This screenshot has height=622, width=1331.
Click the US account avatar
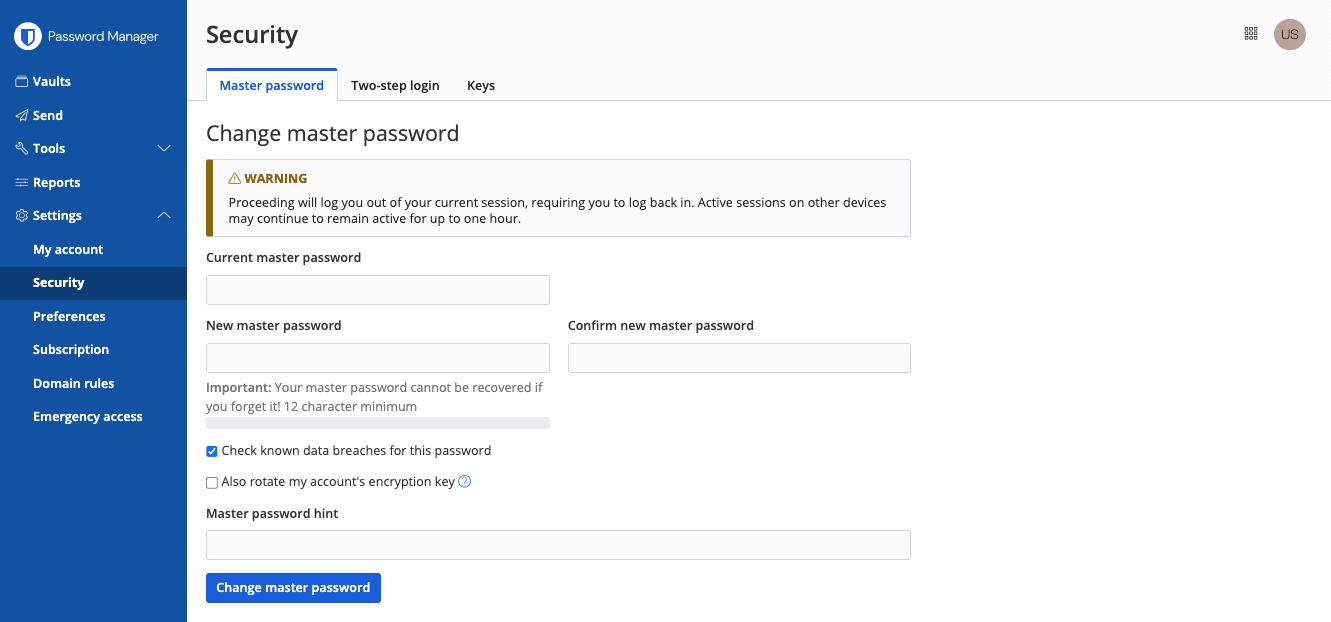[1290, 34]
